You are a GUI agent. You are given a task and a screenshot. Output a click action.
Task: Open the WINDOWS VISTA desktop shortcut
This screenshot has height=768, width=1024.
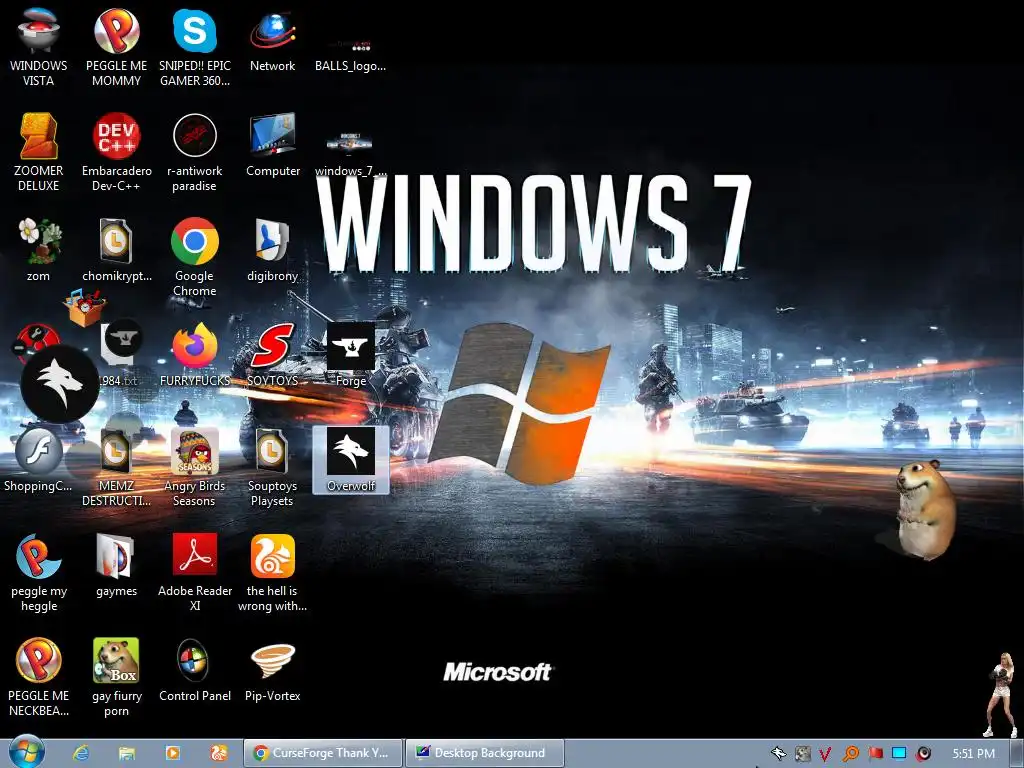[x=38, y=47]
